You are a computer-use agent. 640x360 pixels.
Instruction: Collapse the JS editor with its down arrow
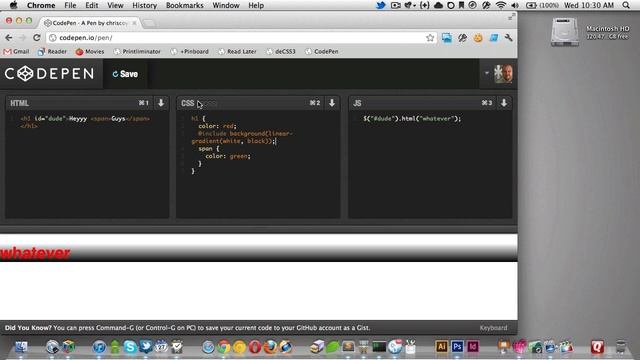504,103
